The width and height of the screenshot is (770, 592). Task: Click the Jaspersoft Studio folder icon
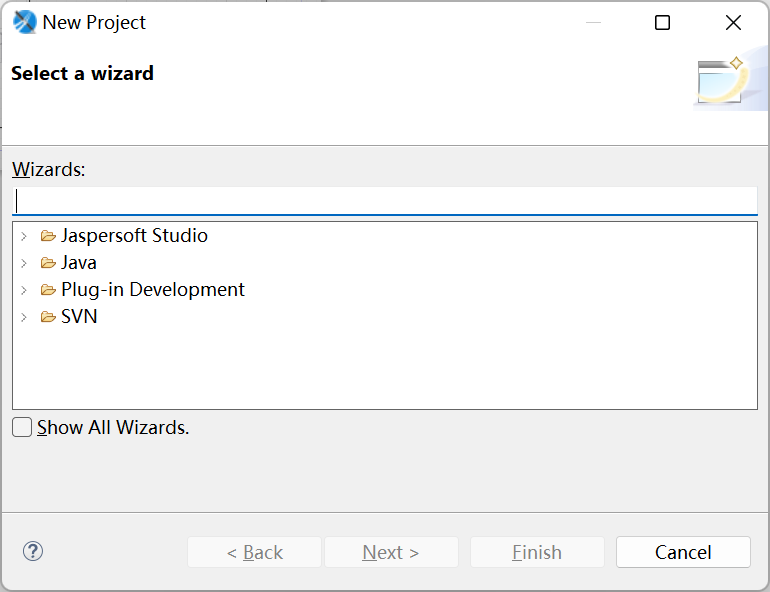pos(48,236)
